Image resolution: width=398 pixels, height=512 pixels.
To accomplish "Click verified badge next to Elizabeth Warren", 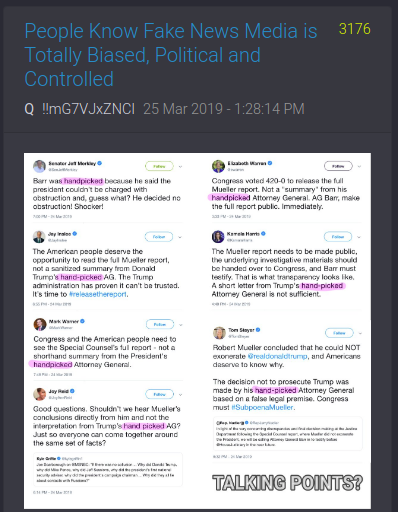I will [270, 163].
